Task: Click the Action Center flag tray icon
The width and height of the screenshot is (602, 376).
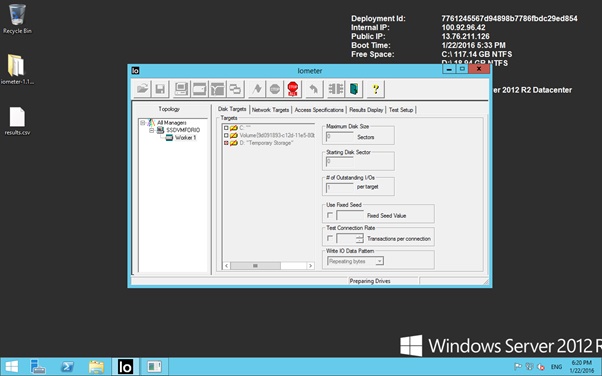Action: [x=518, y=367]
